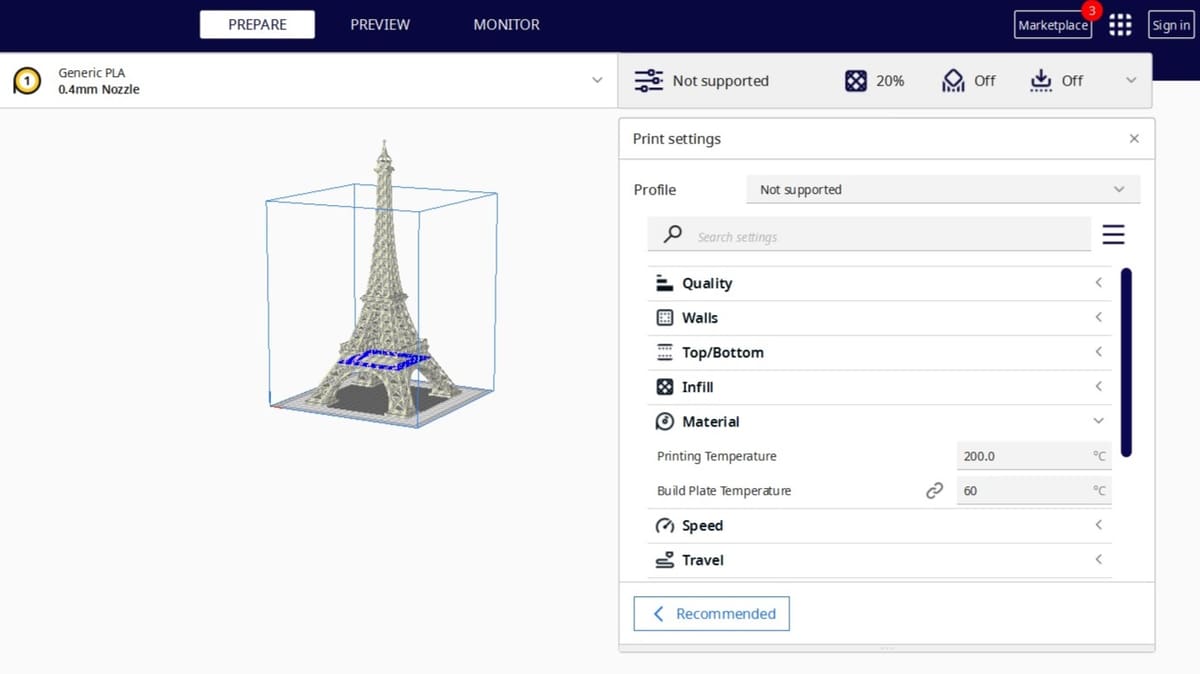Switch to the MONITOR stage
Viewport: 1200px width, 674px height.
tap(506, 25)
